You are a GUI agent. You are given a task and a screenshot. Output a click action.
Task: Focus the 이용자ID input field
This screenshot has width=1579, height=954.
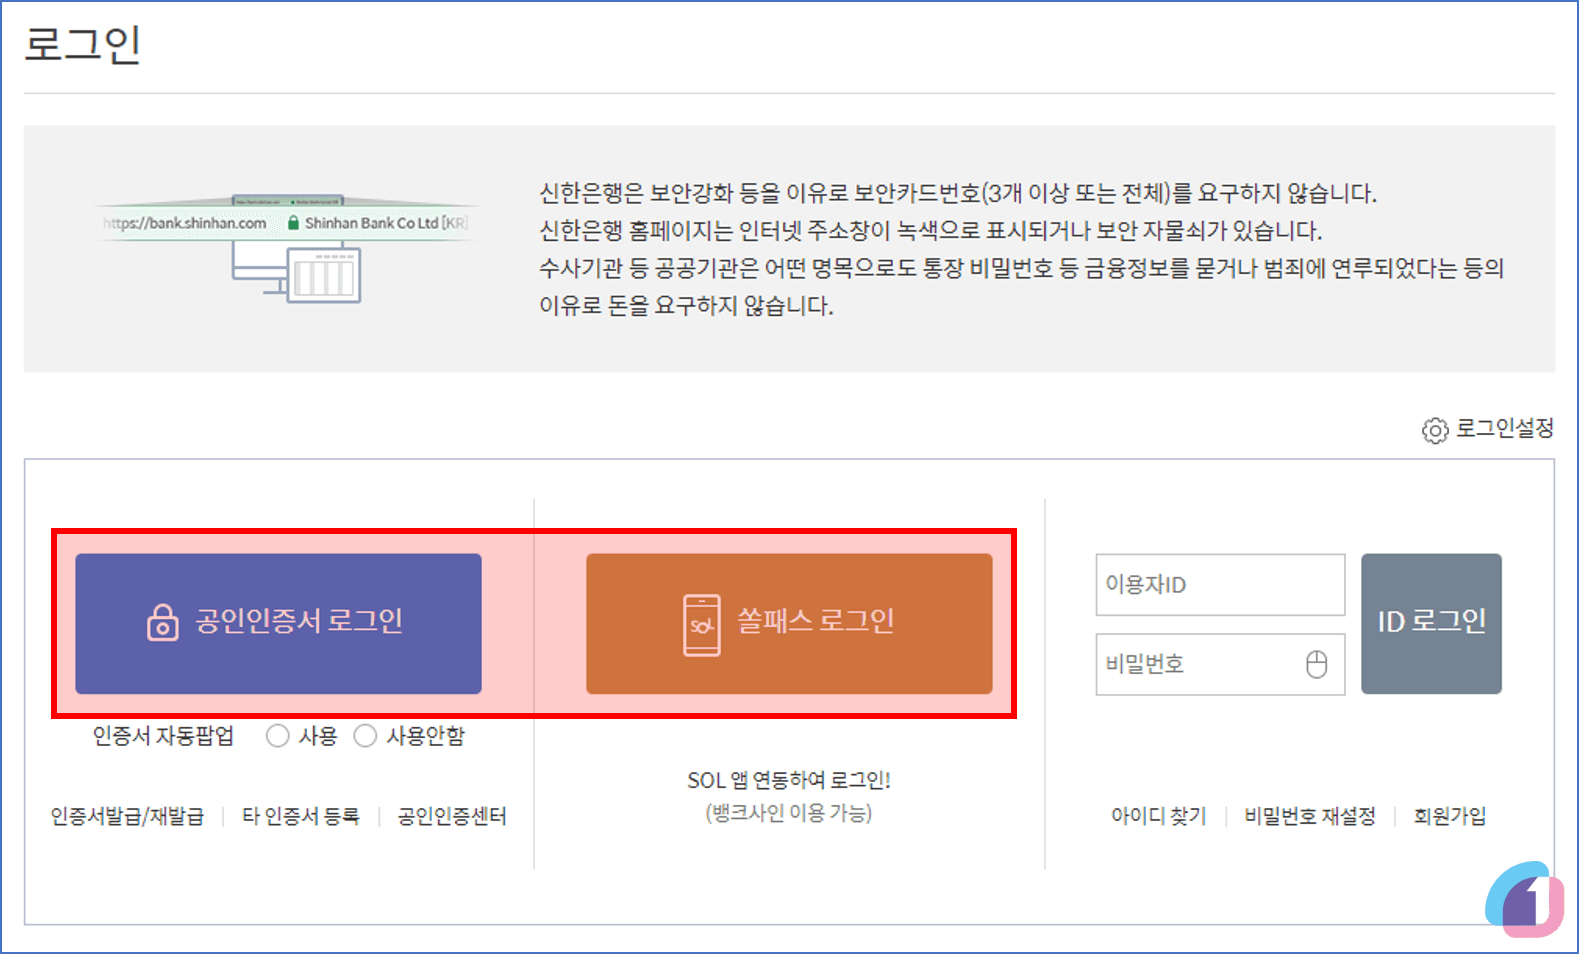pyautogui.click(x=1220, y=584)
